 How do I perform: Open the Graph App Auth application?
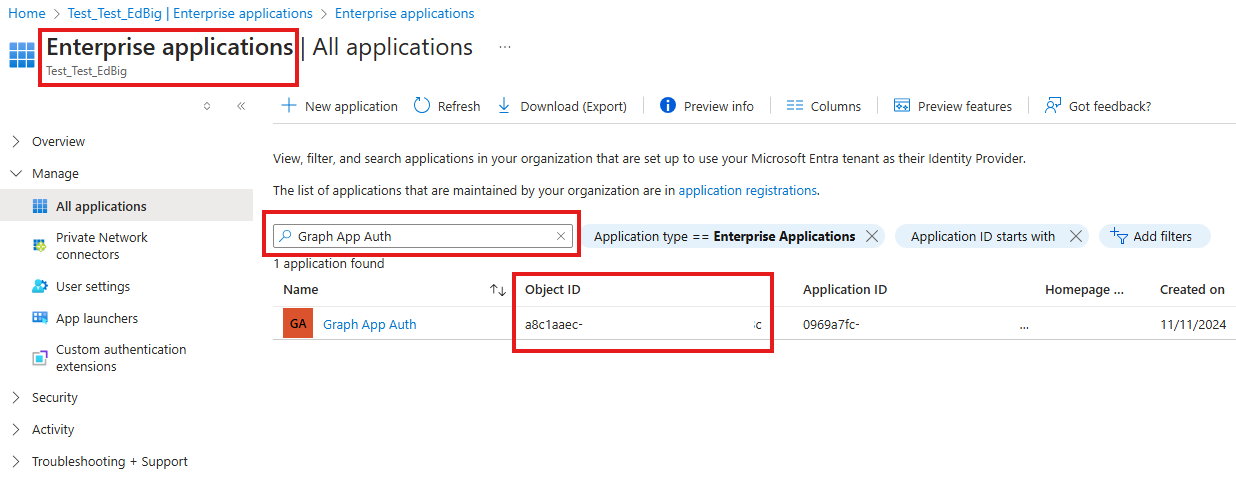(370, 324)
